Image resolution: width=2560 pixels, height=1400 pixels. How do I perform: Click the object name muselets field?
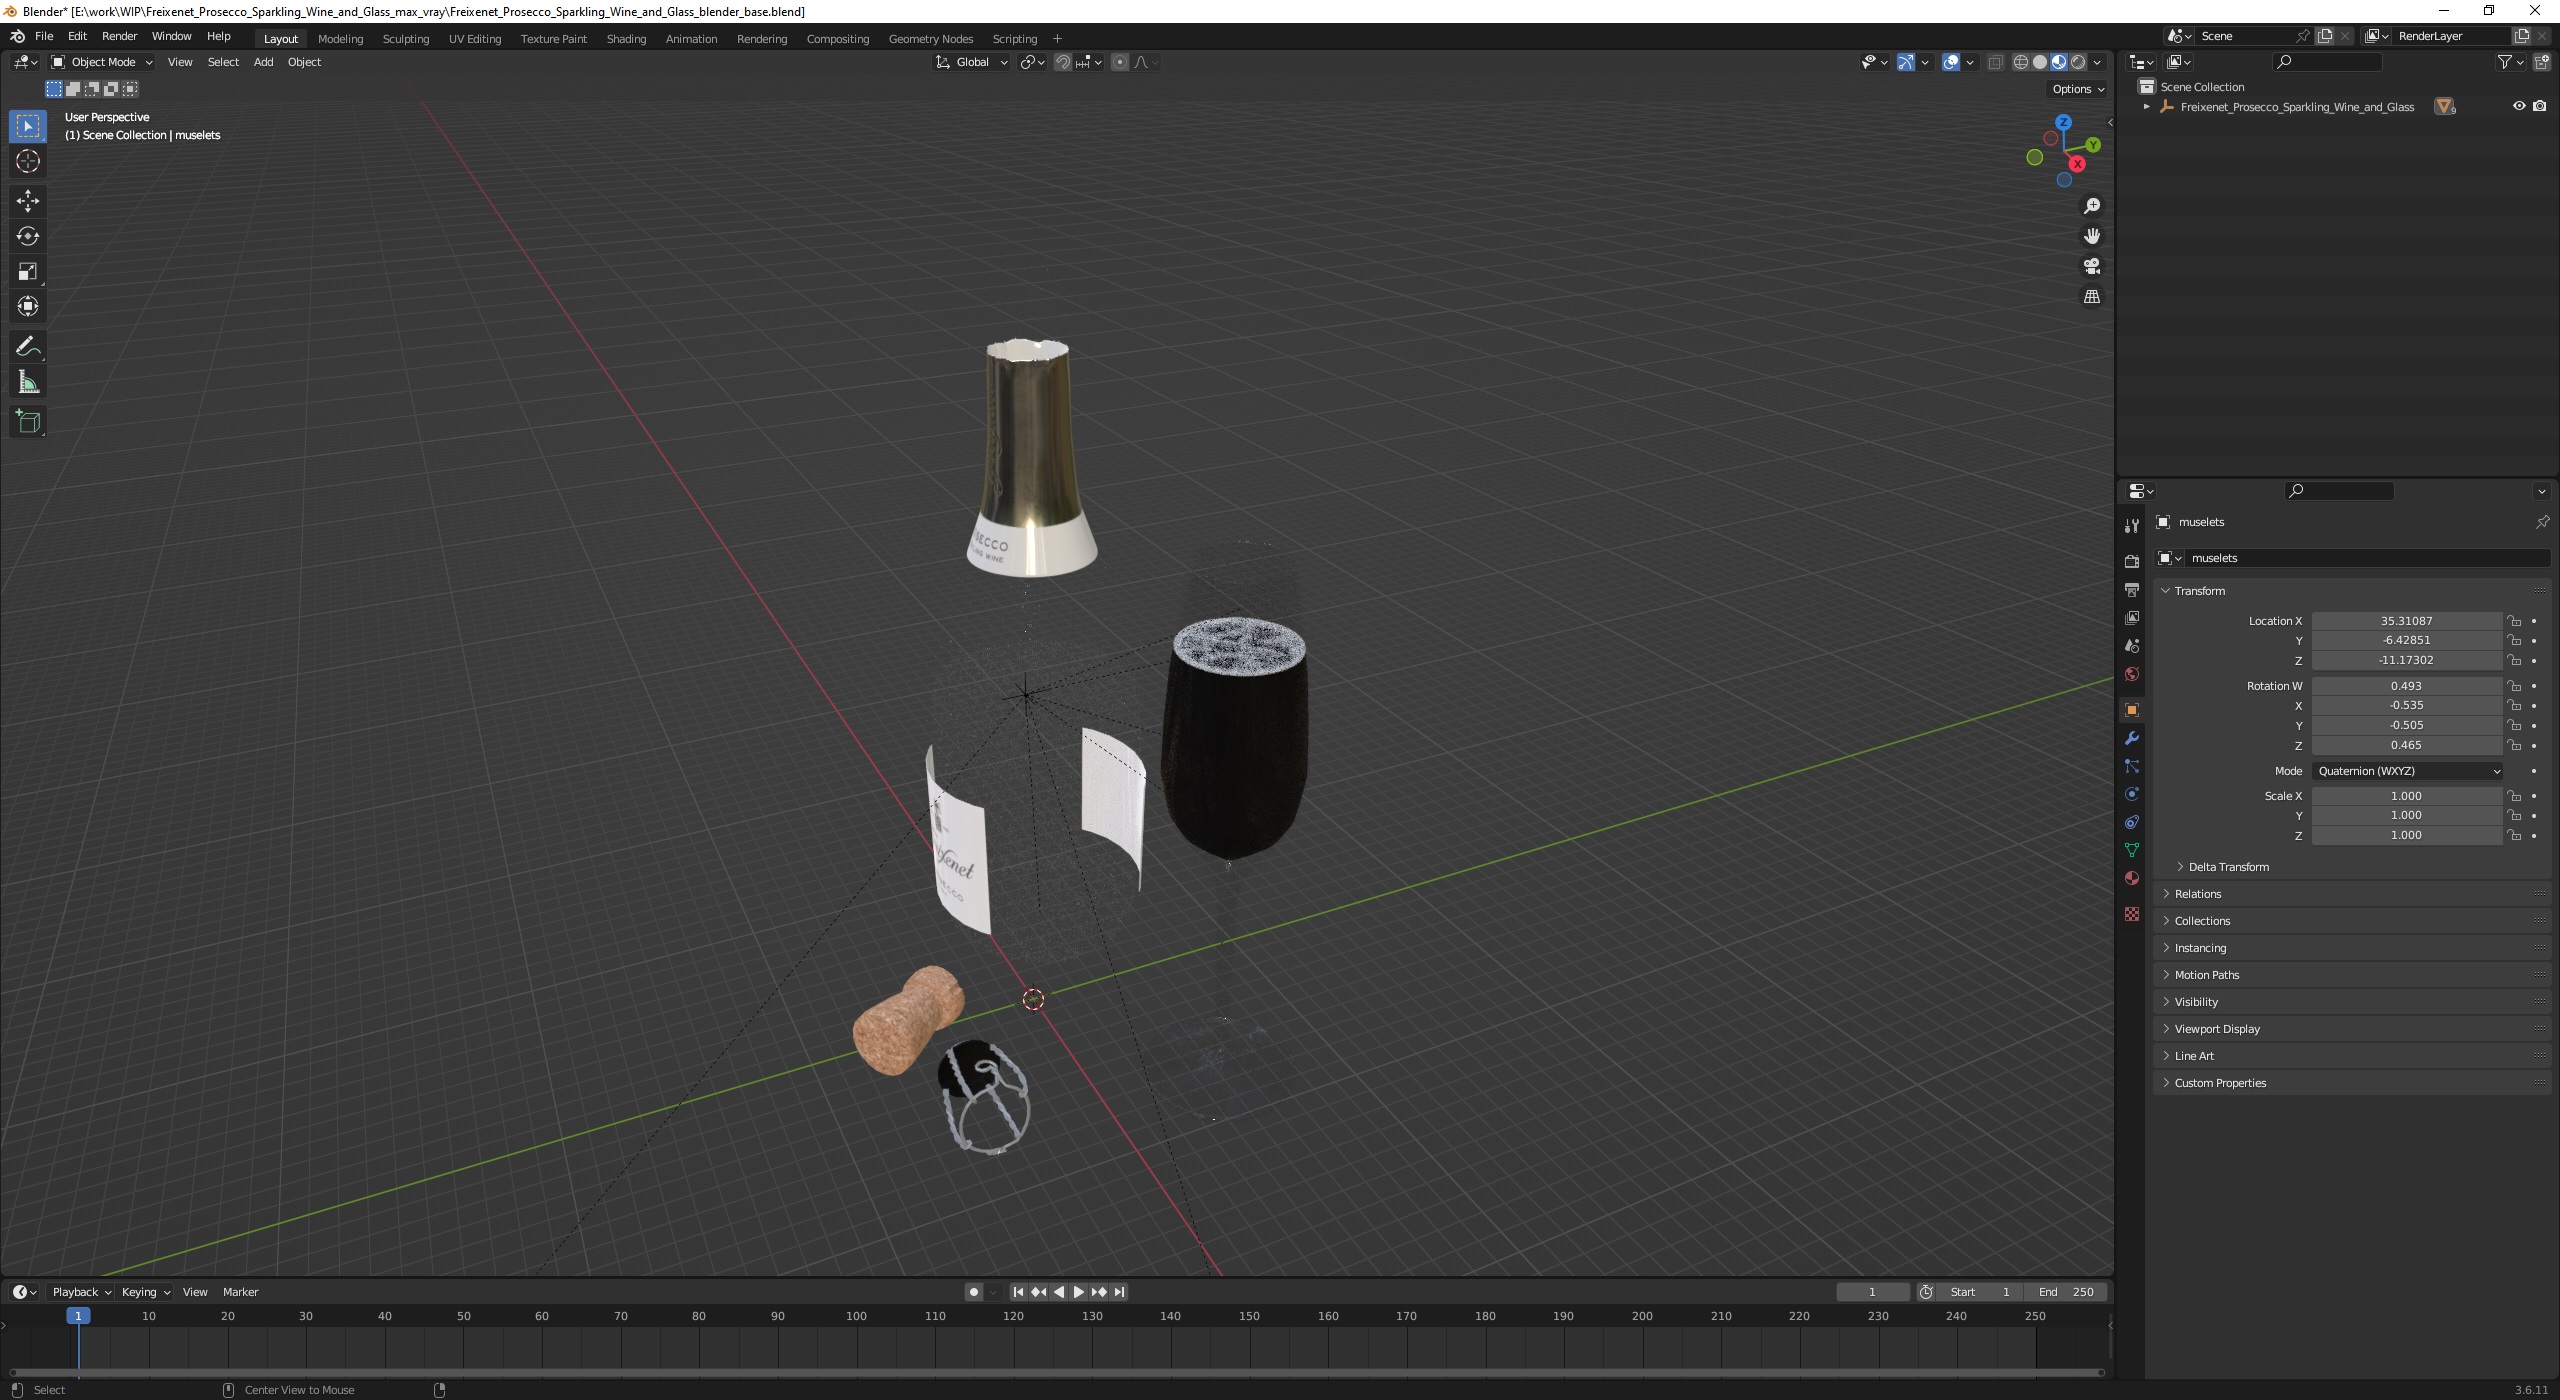pos(2367,558)
